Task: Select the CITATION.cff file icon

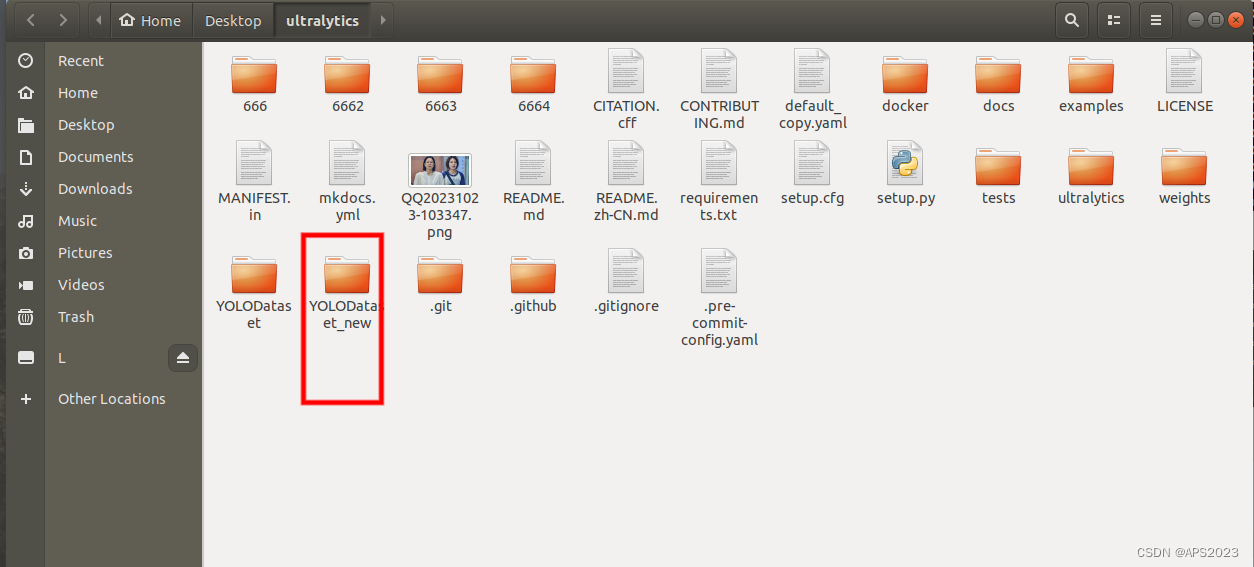Action: pyautogui.click(x=626, y=71)
